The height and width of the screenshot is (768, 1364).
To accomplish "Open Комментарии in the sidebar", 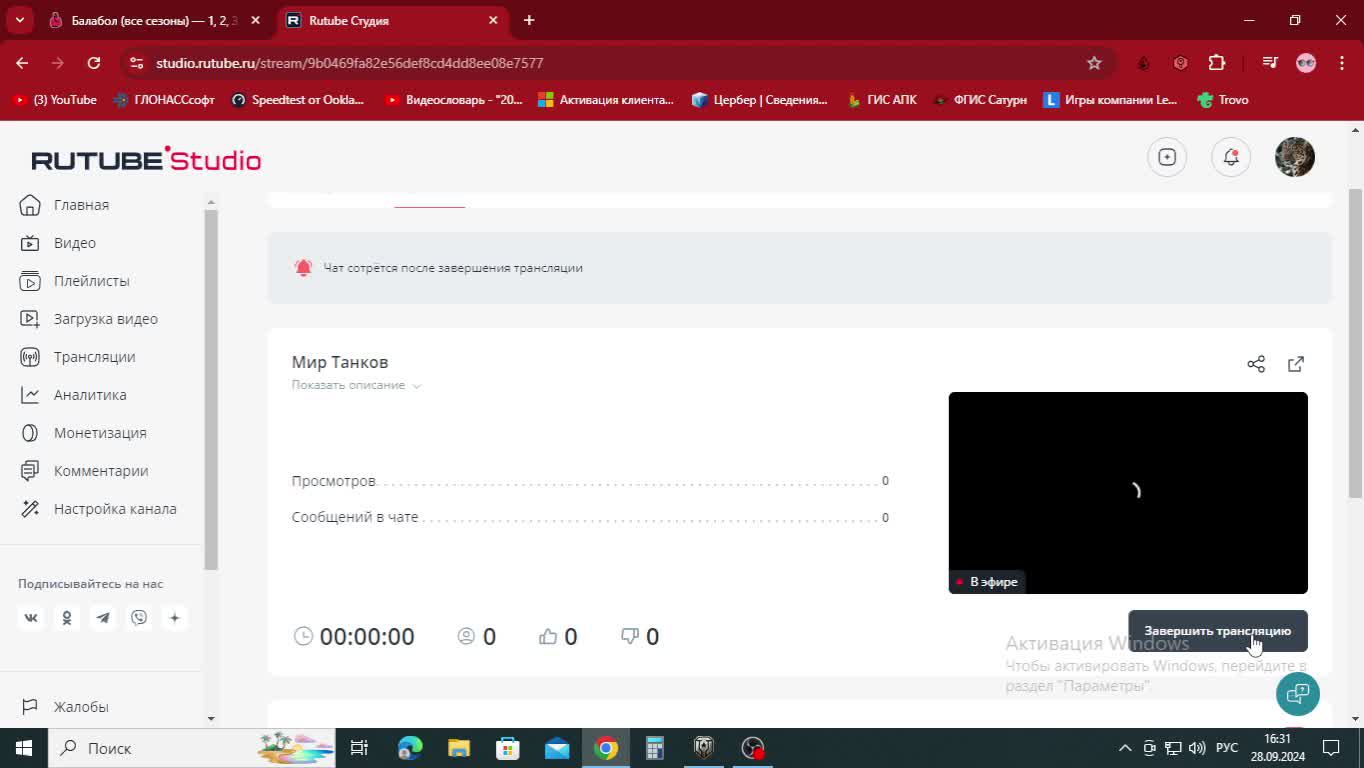I will click(x=101, y=471).
